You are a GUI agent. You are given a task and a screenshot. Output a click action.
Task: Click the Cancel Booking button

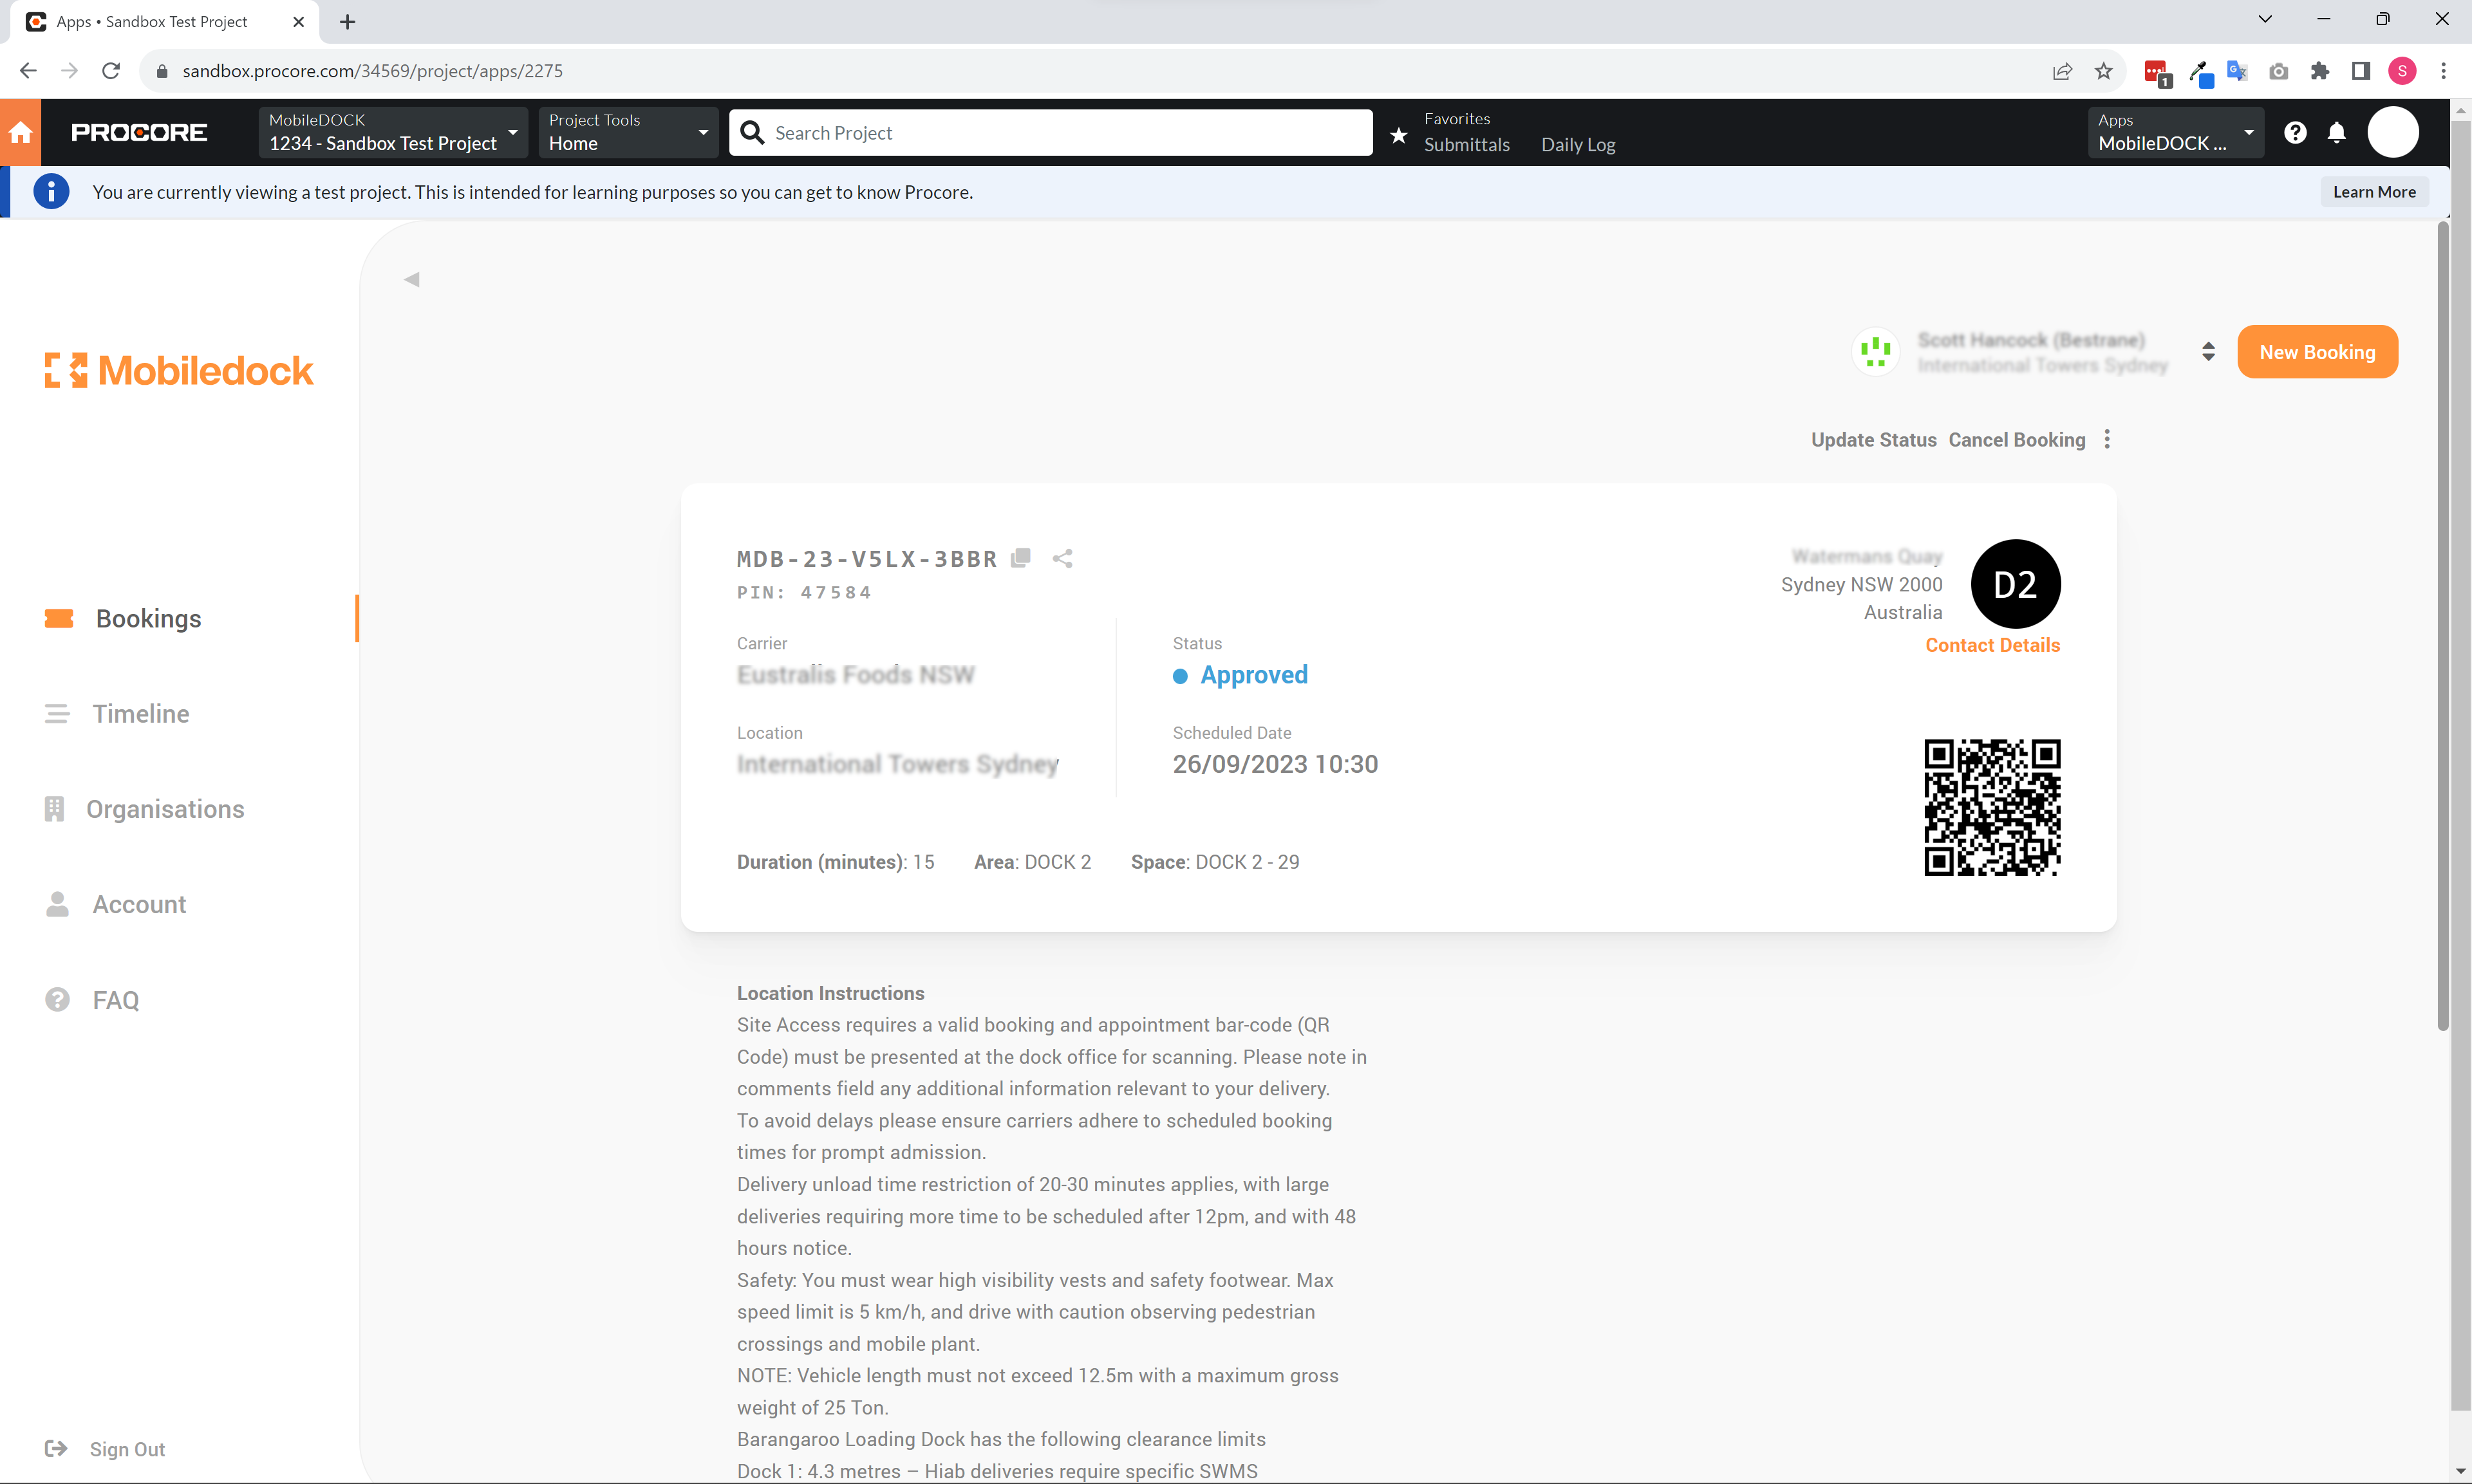click(x=2016, y=440)
